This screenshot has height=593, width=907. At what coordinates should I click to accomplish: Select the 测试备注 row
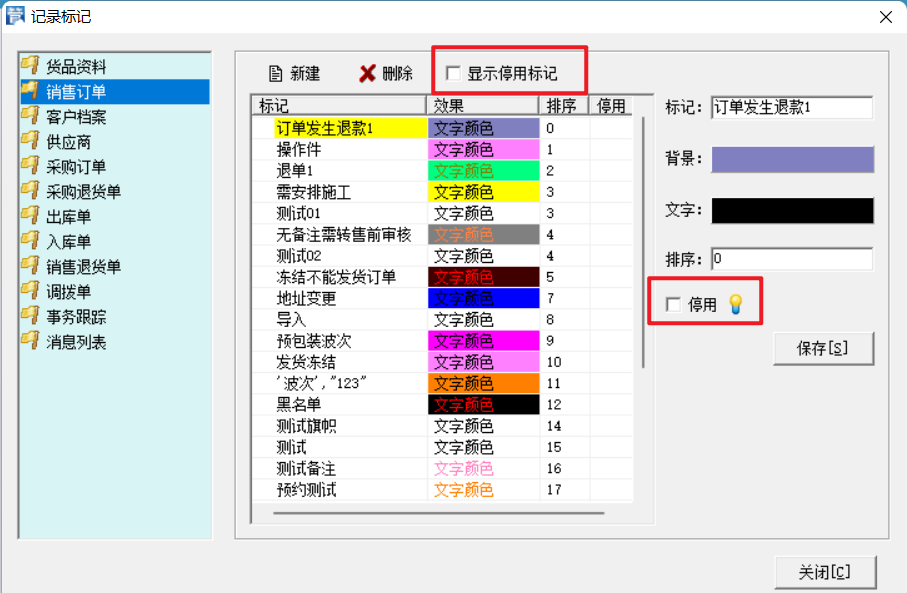[x=443, y=469]
